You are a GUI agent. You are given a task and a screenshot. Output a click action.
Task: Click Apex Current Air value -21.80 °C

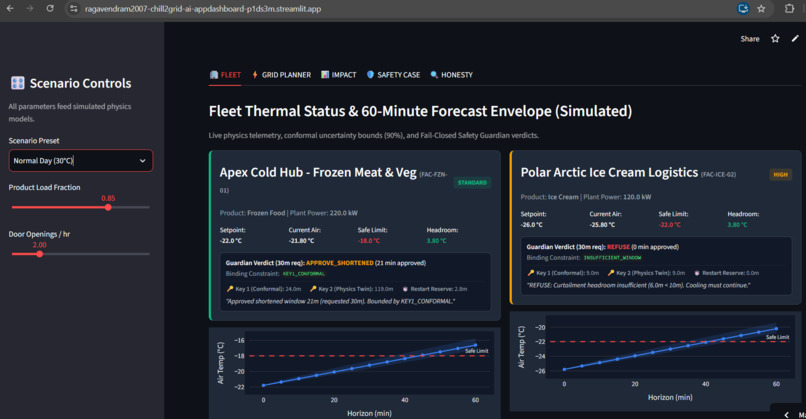click(301, 241)
